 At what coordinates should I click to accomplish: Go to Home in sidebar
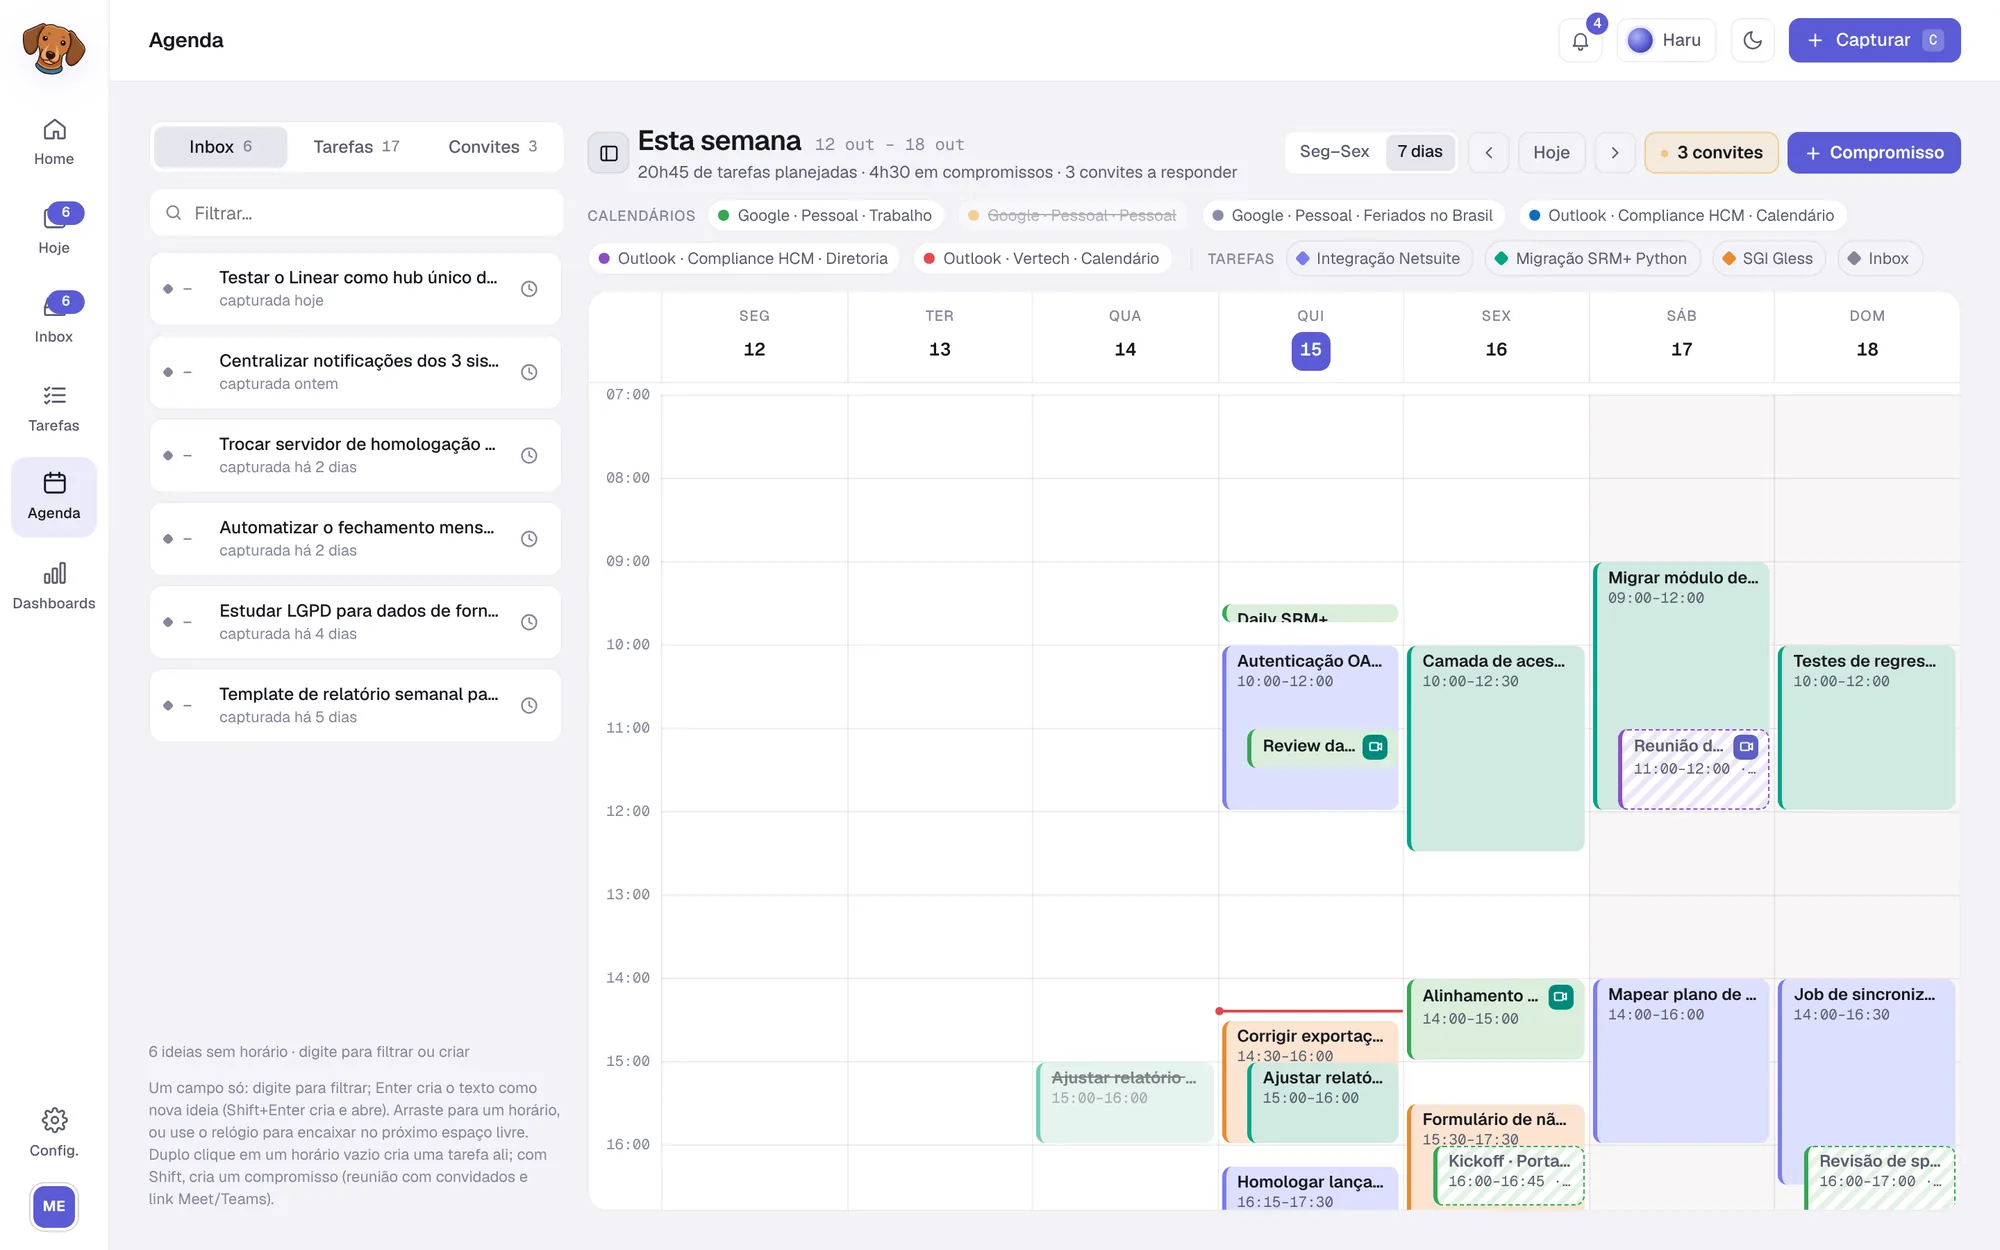pyautogui.click(x=54, y=142)
